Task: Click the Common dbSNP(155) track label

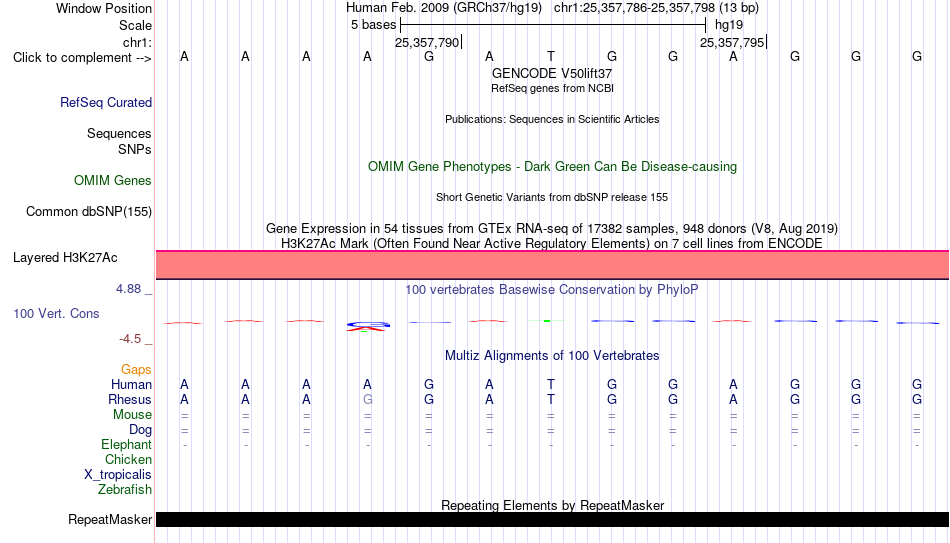Action: pos(88,212)
